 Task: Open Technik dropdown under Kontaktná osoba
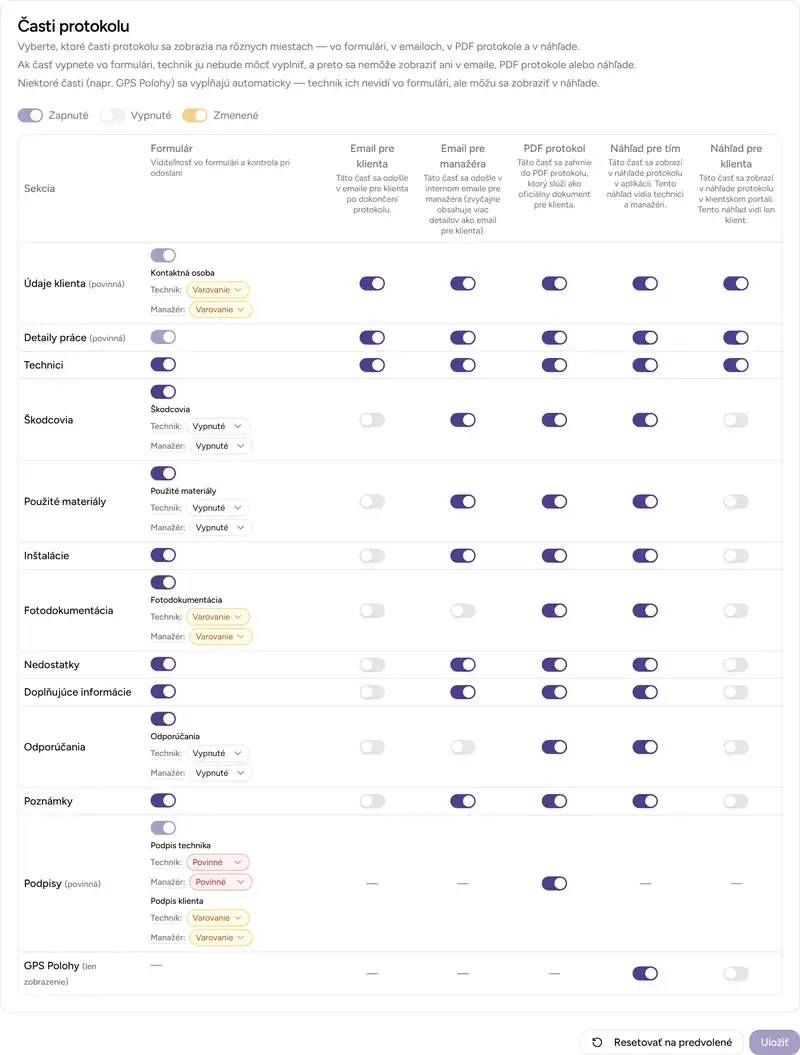pos(218,290)
